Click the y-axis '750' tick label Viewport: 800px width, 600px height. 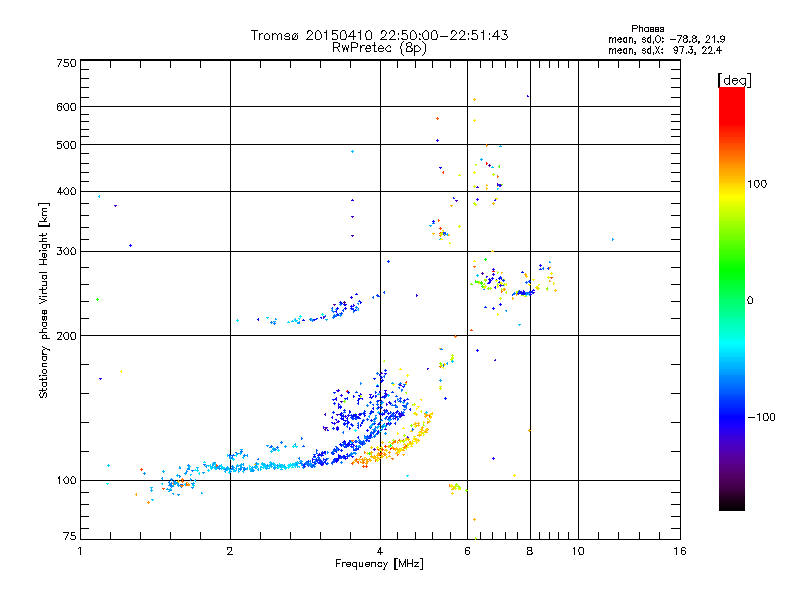point(66,63)
